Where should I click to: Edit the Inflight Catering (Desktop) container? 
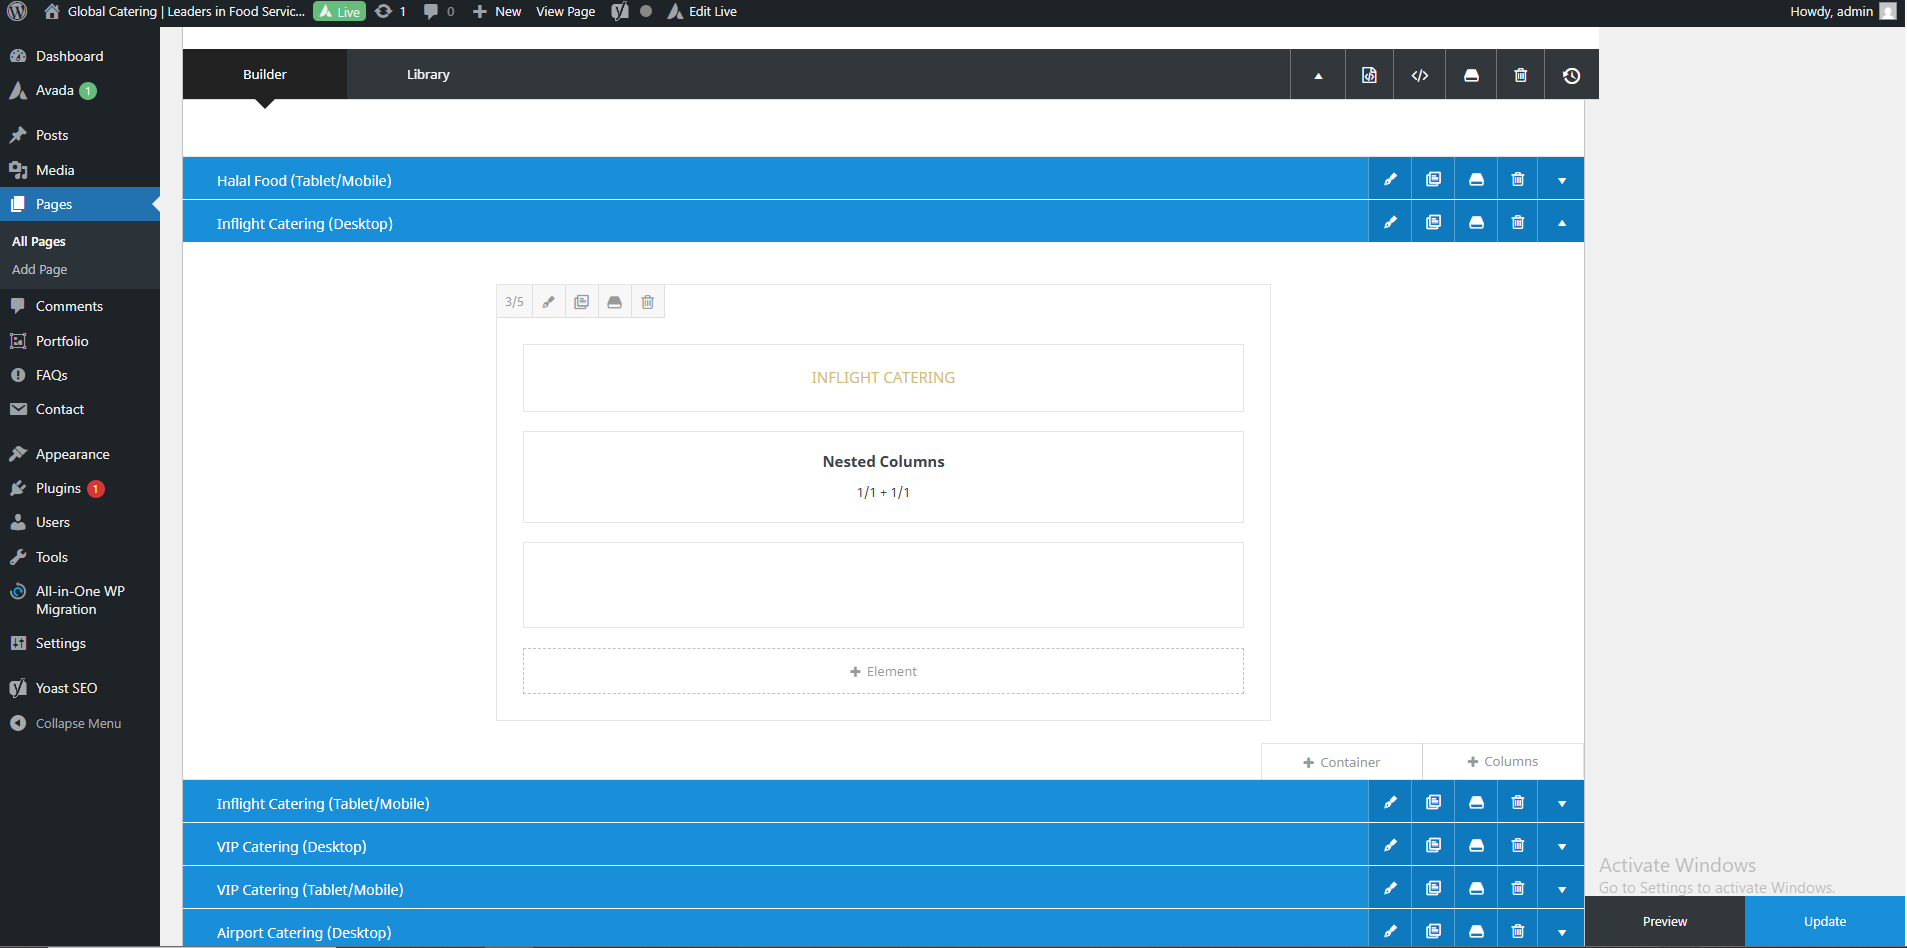click(x=1390, y=223)
